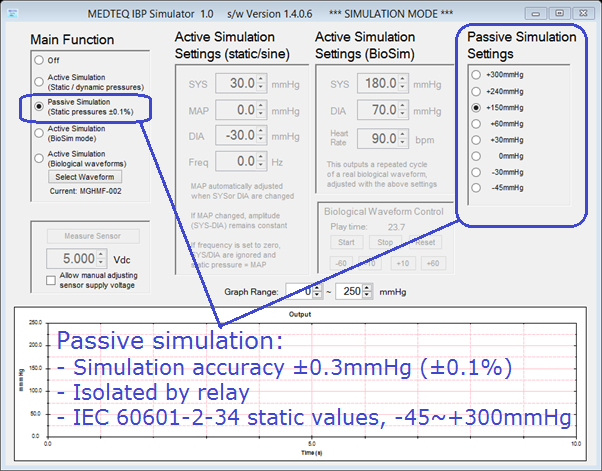This screenshot has width=602, height=471.
Task: Choose +300mmHg passive pressure
Action: coord(476,75)
